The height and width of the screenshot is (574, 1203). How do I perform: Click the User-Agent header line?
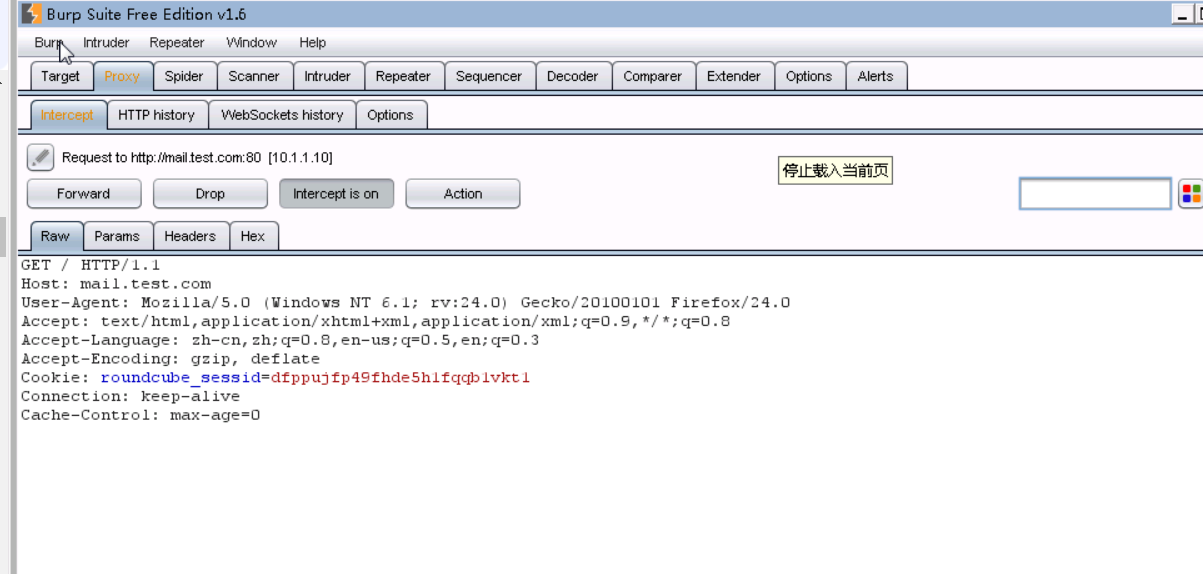coord(405,303)
